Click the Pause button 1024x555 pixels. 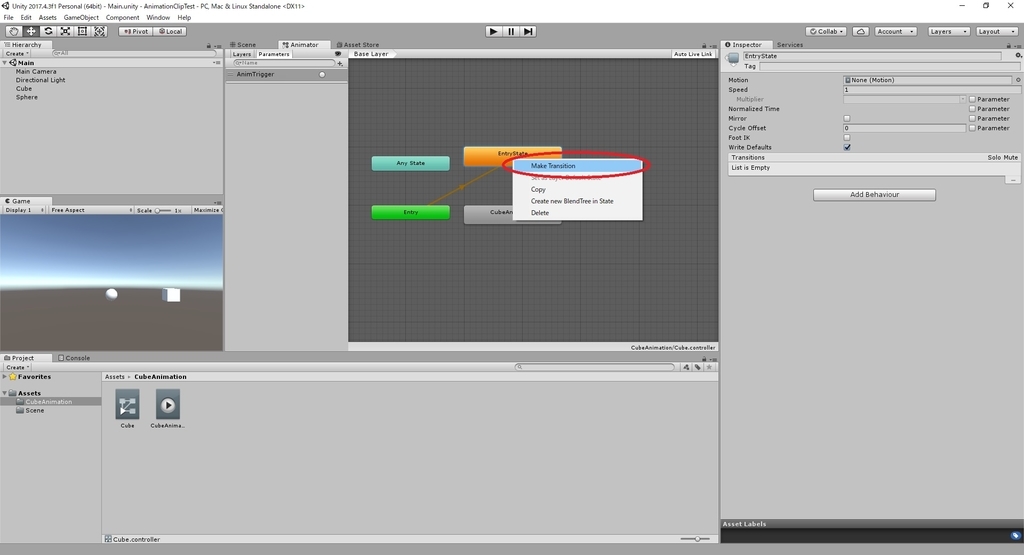tap(511, 31)
